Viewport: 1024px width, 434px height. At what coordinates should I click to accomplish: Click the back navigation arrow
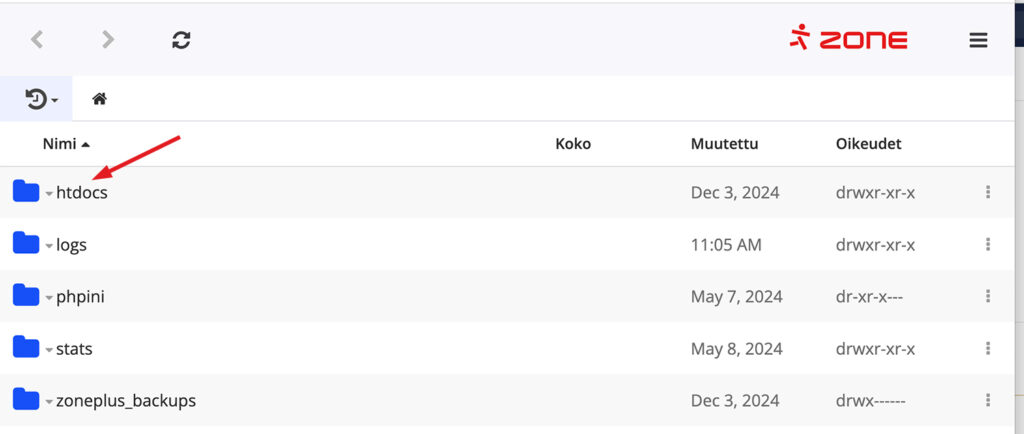(37, 40)
